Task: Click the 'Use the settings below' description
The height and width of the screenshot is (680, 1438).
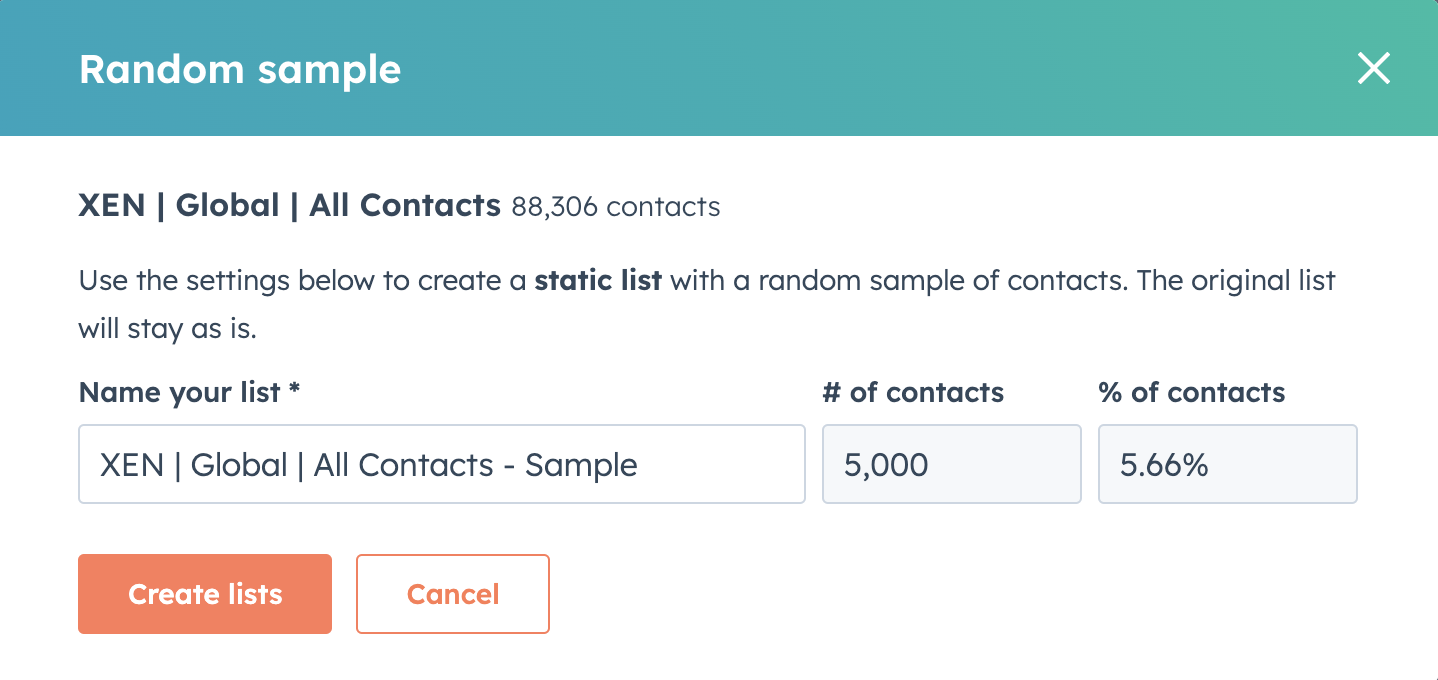Action: pos(300,280)
